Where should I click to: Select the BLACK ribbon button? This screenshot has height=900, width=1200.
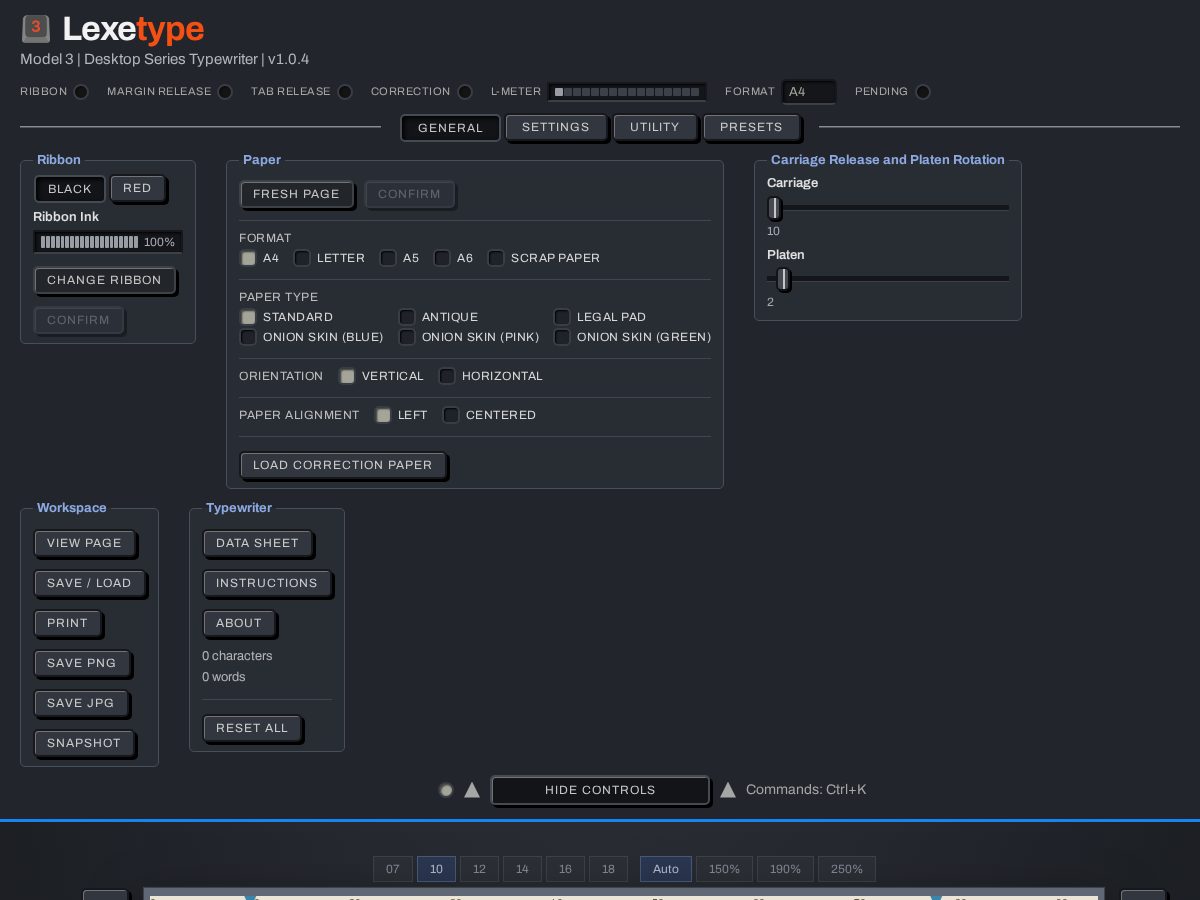pyautogui.click(x=70, y=189)
